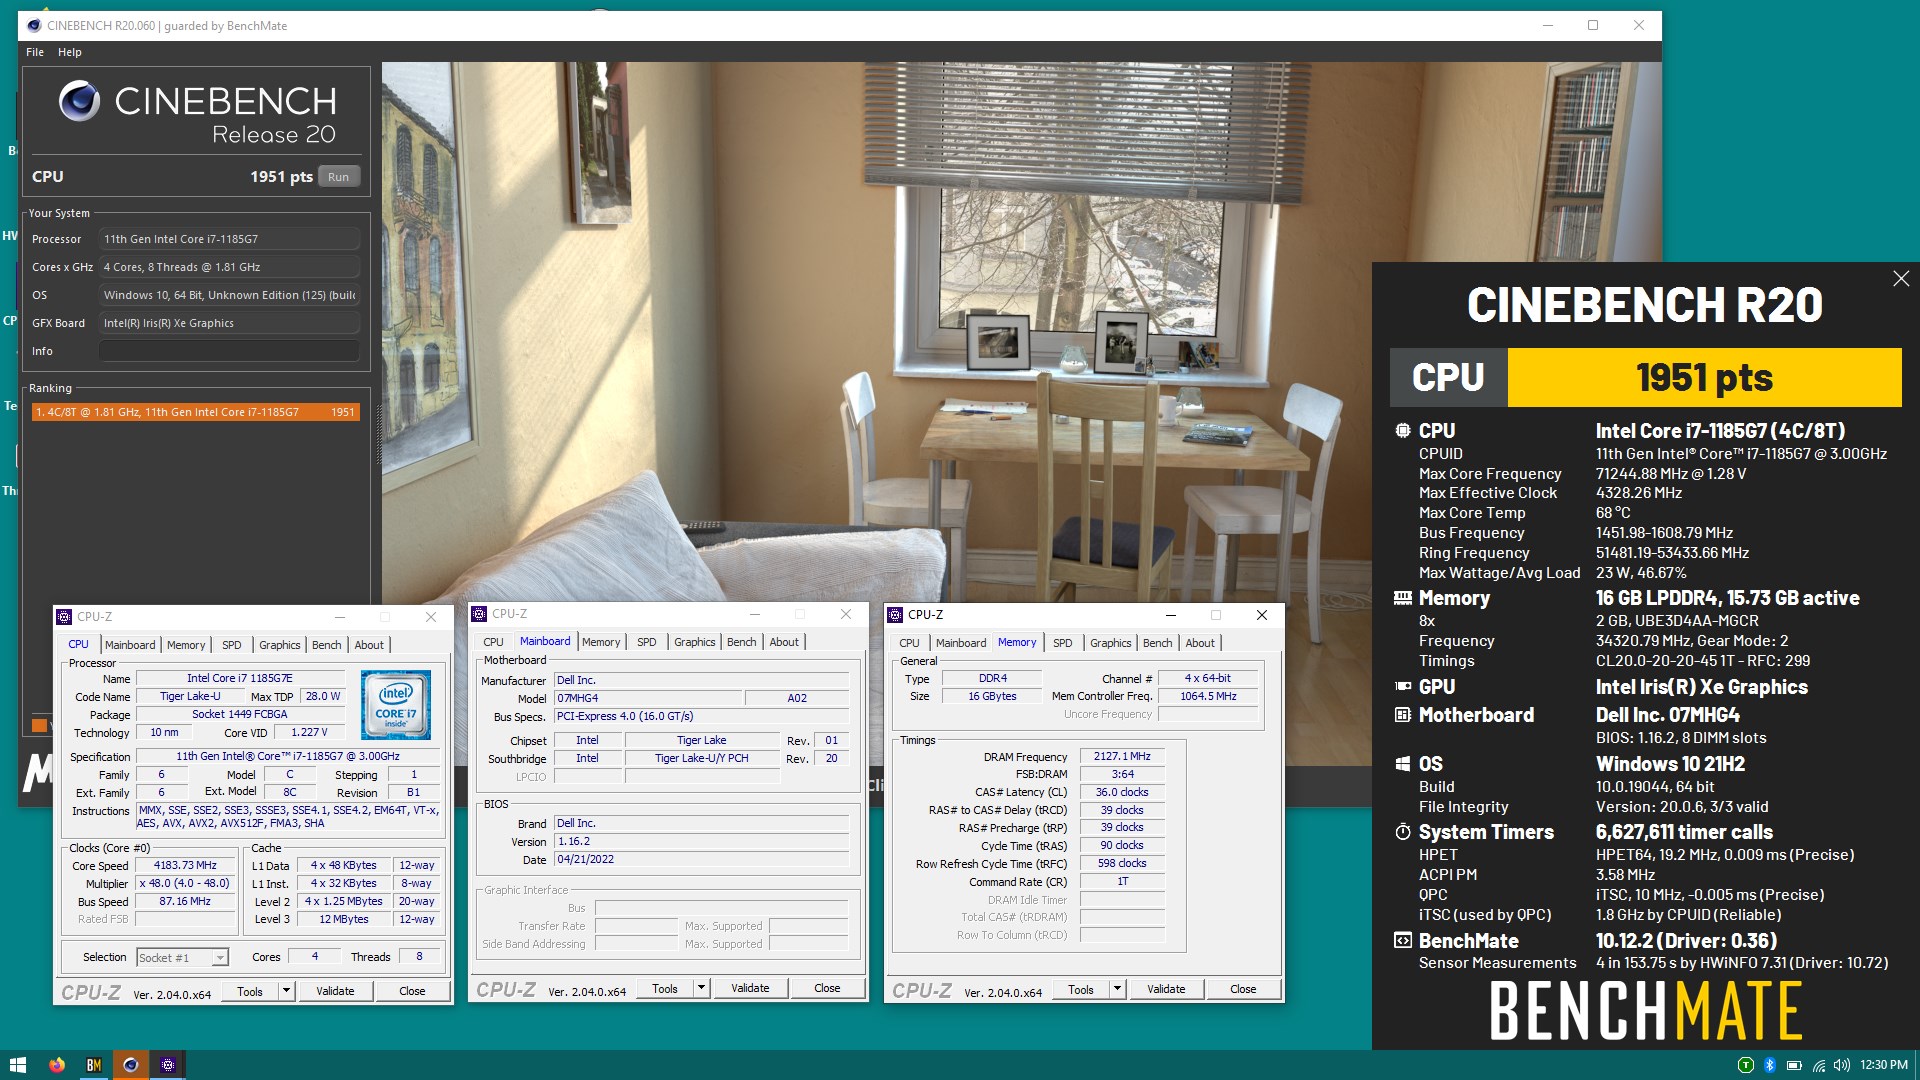The image size is (1920, 1080).
Task: Click Tools in the left CPU-Z window
Action: 250,991
